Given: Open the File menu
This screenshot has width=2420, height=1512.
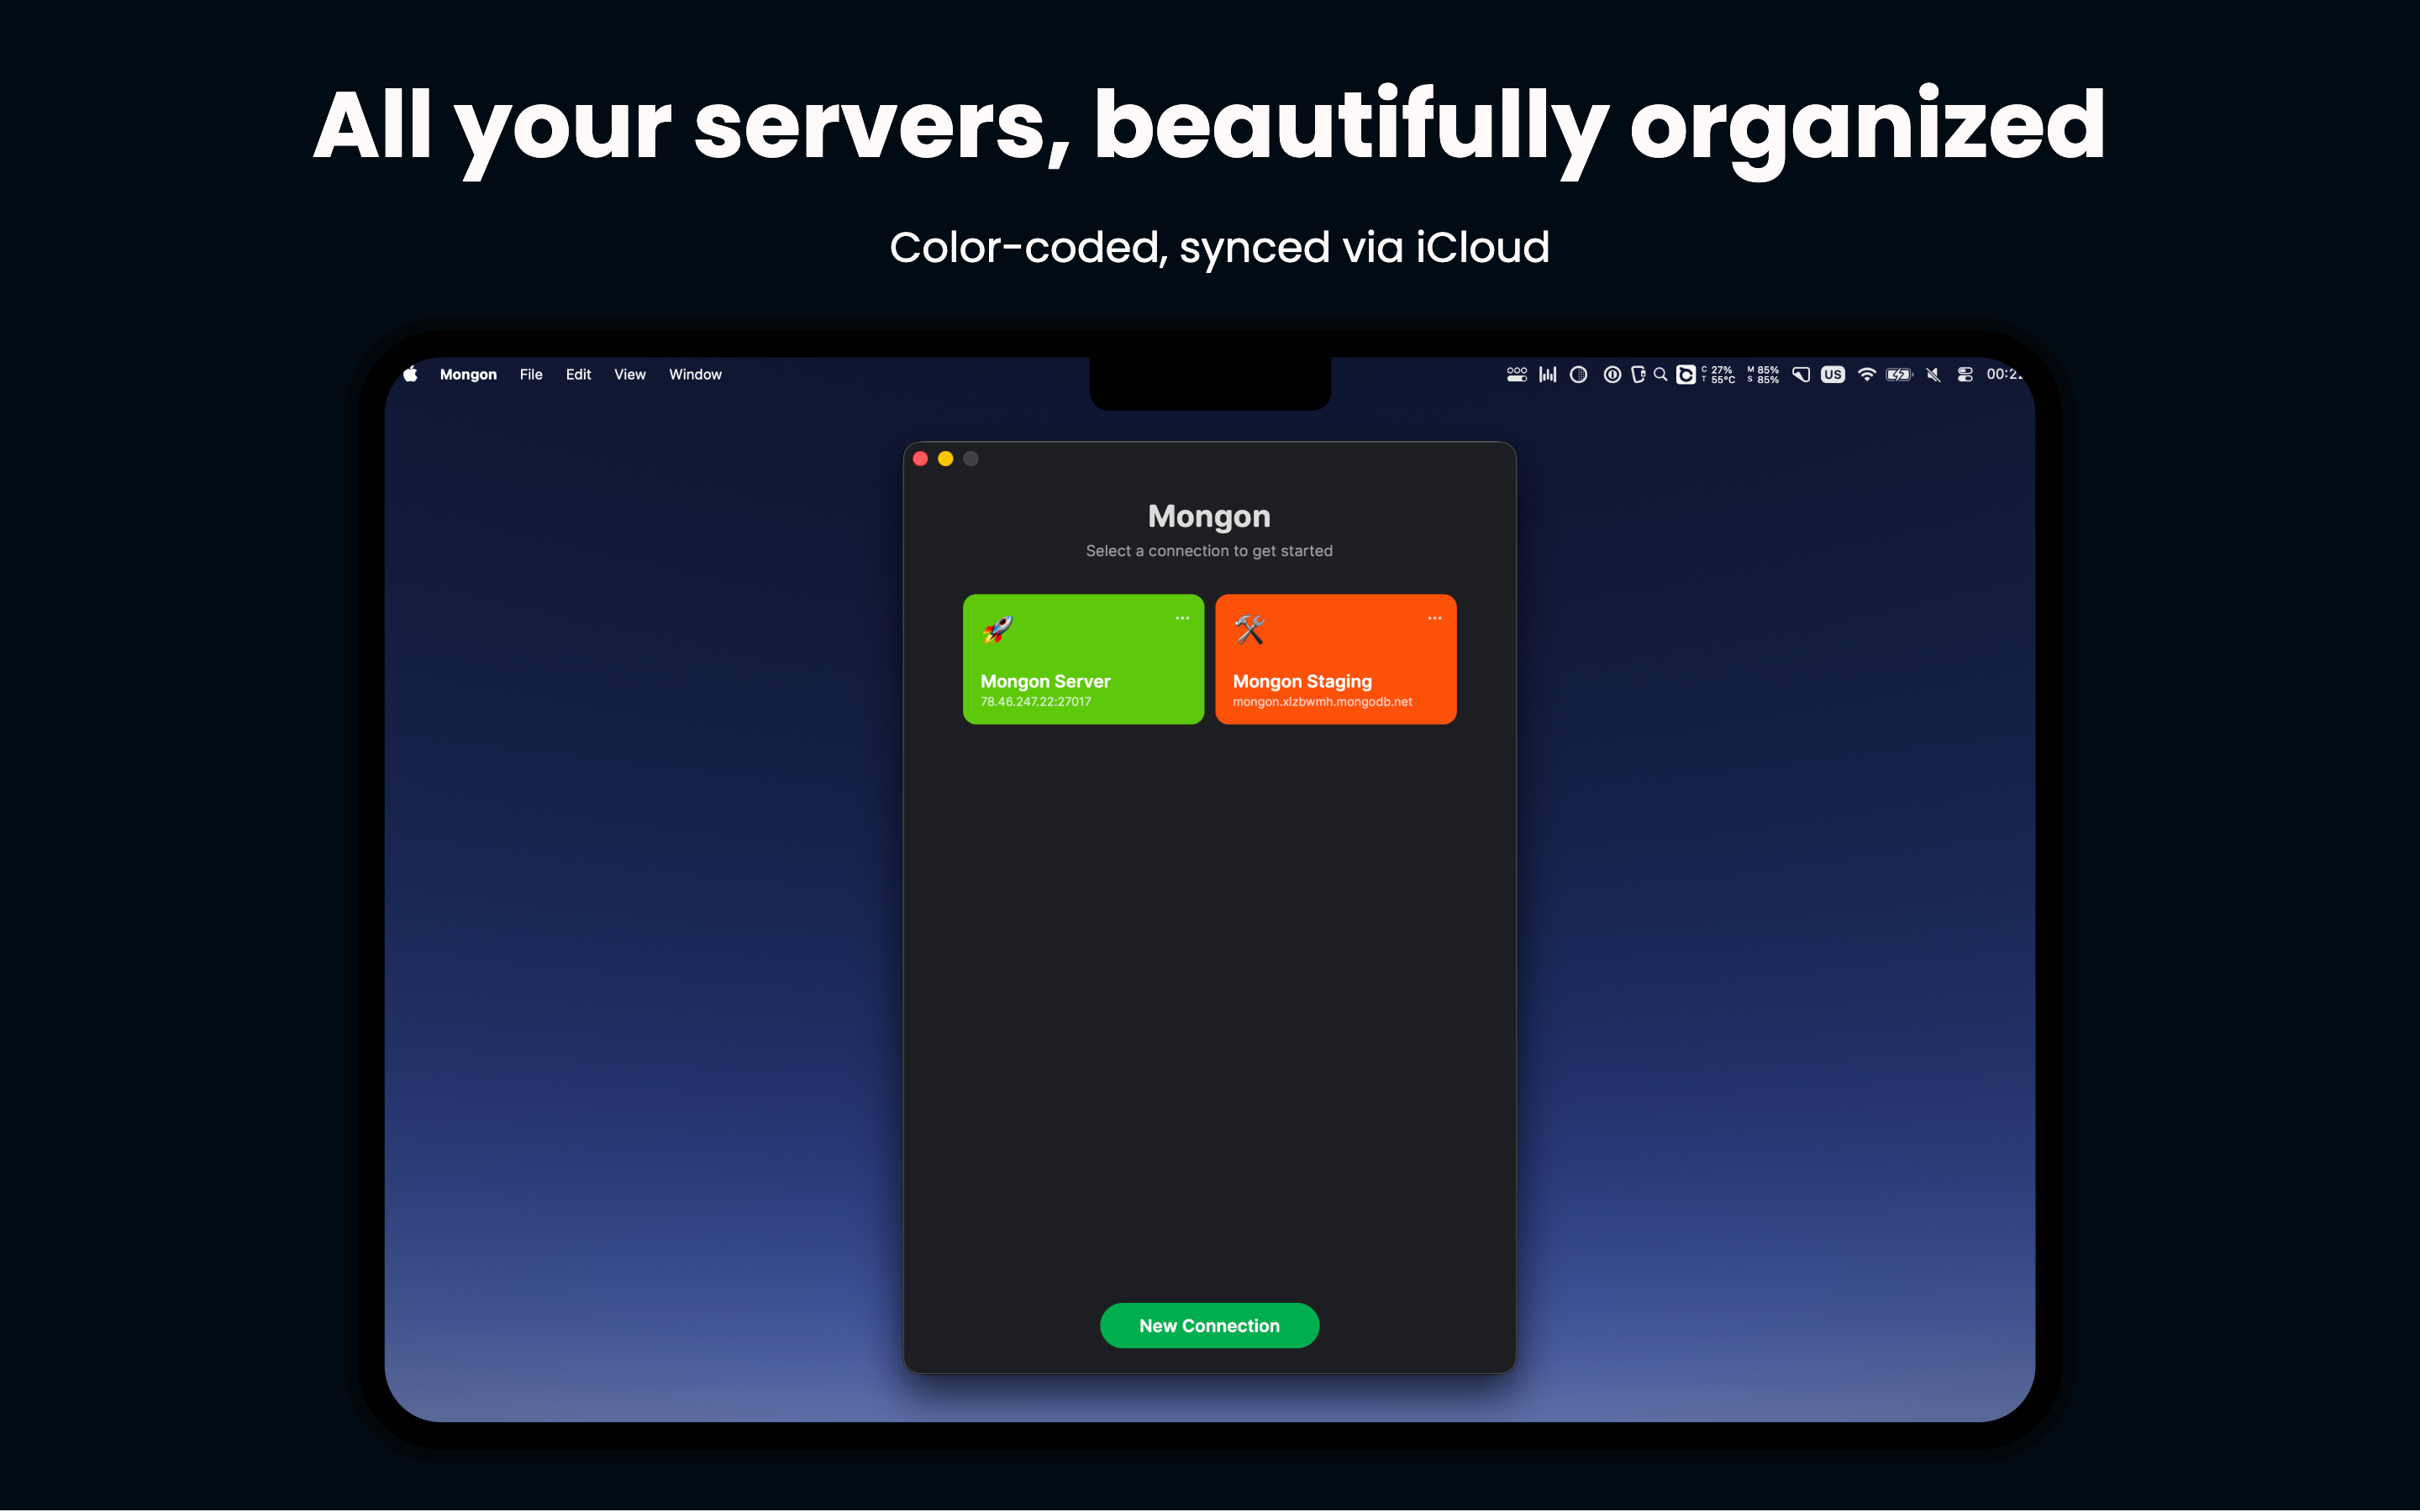Looking at the screenshot, I should pos(531,374).
